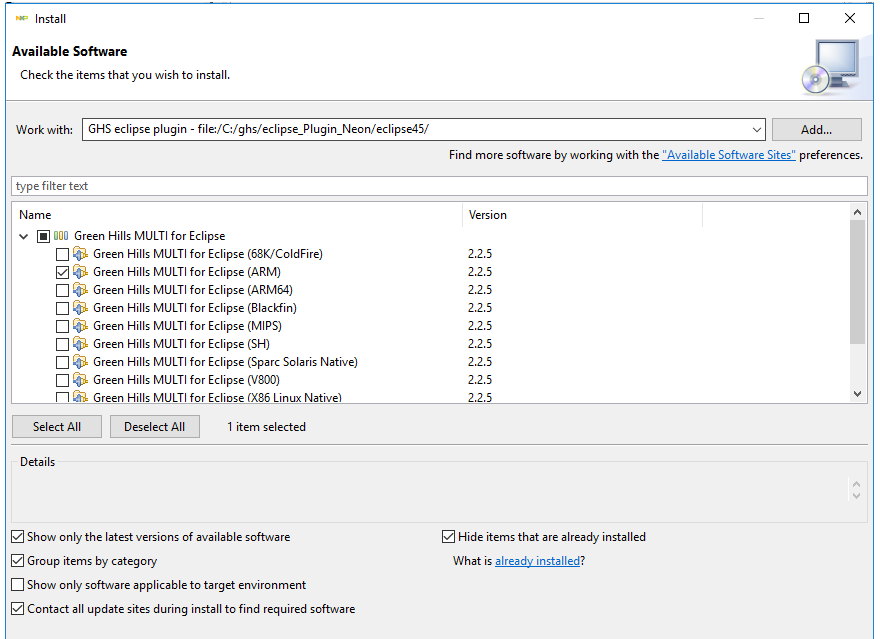This screenshot has height=639, width=880.
Task: Click the software list scroll down arrow
Action: click(x=857, y=394)
